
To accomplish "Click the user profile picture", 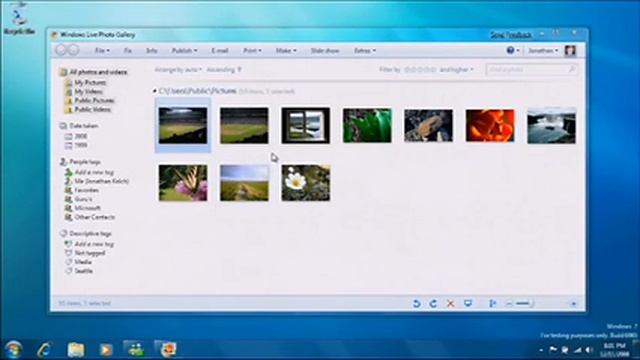I will click(x=570, y=50).
